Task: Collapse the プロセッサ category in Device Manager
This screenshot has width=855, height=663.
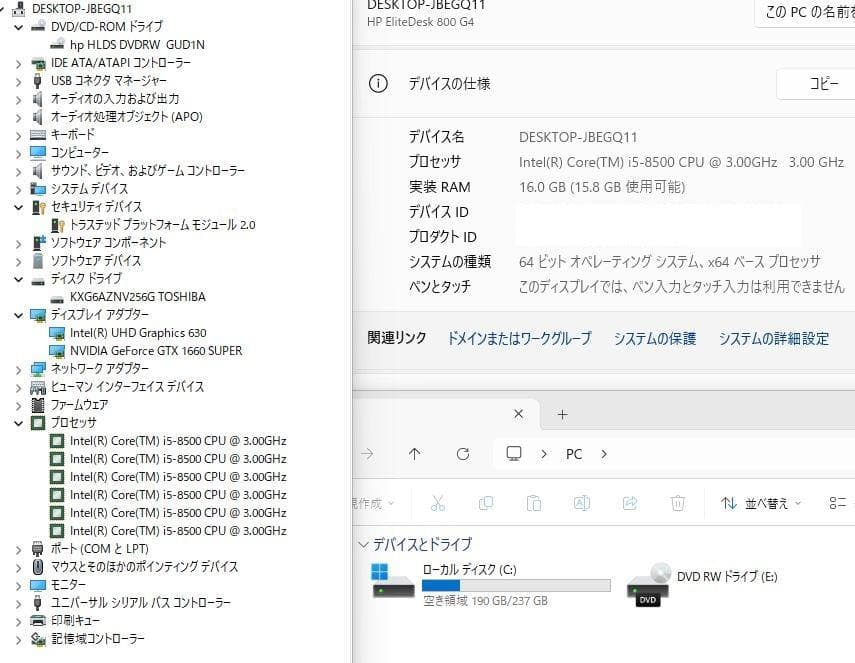Action: click(21, 422)
